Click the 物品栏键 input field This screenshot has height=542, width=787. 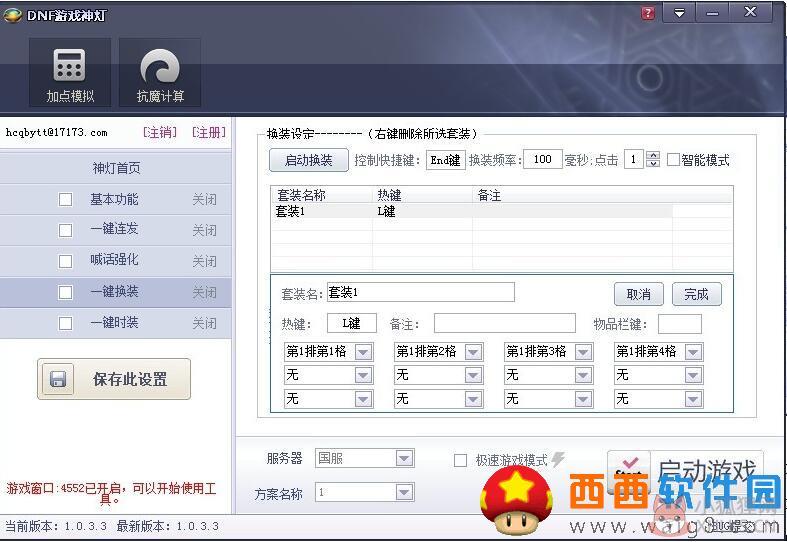(680, 324)
